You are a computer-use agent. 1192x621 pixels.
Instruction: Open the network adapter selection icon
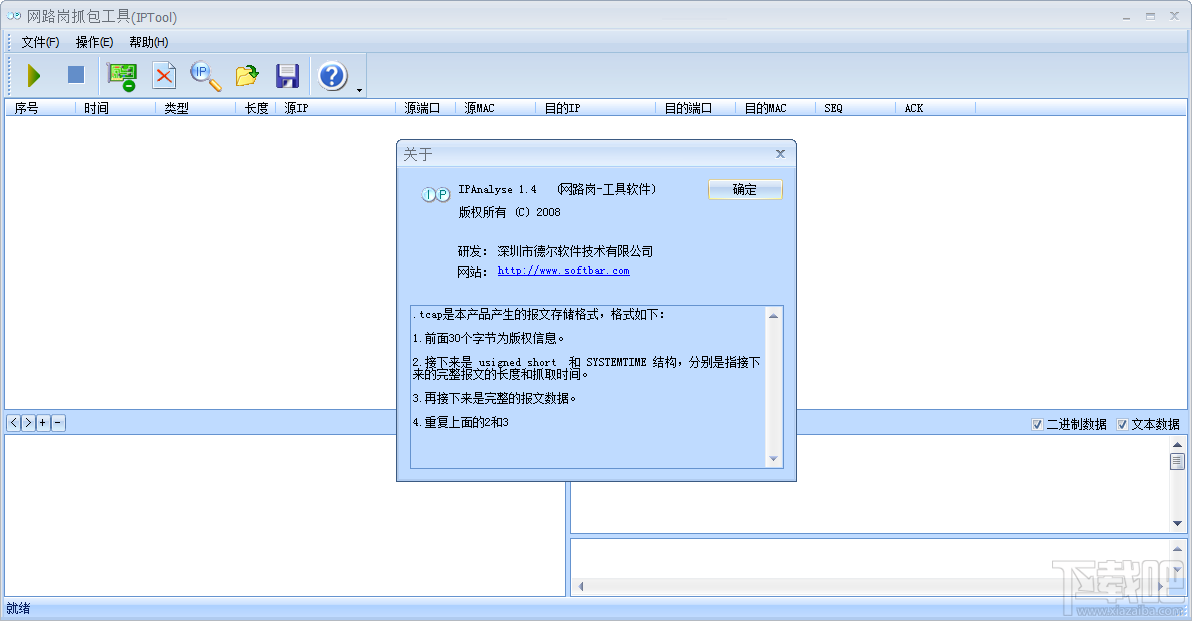[x=122, y=76]
